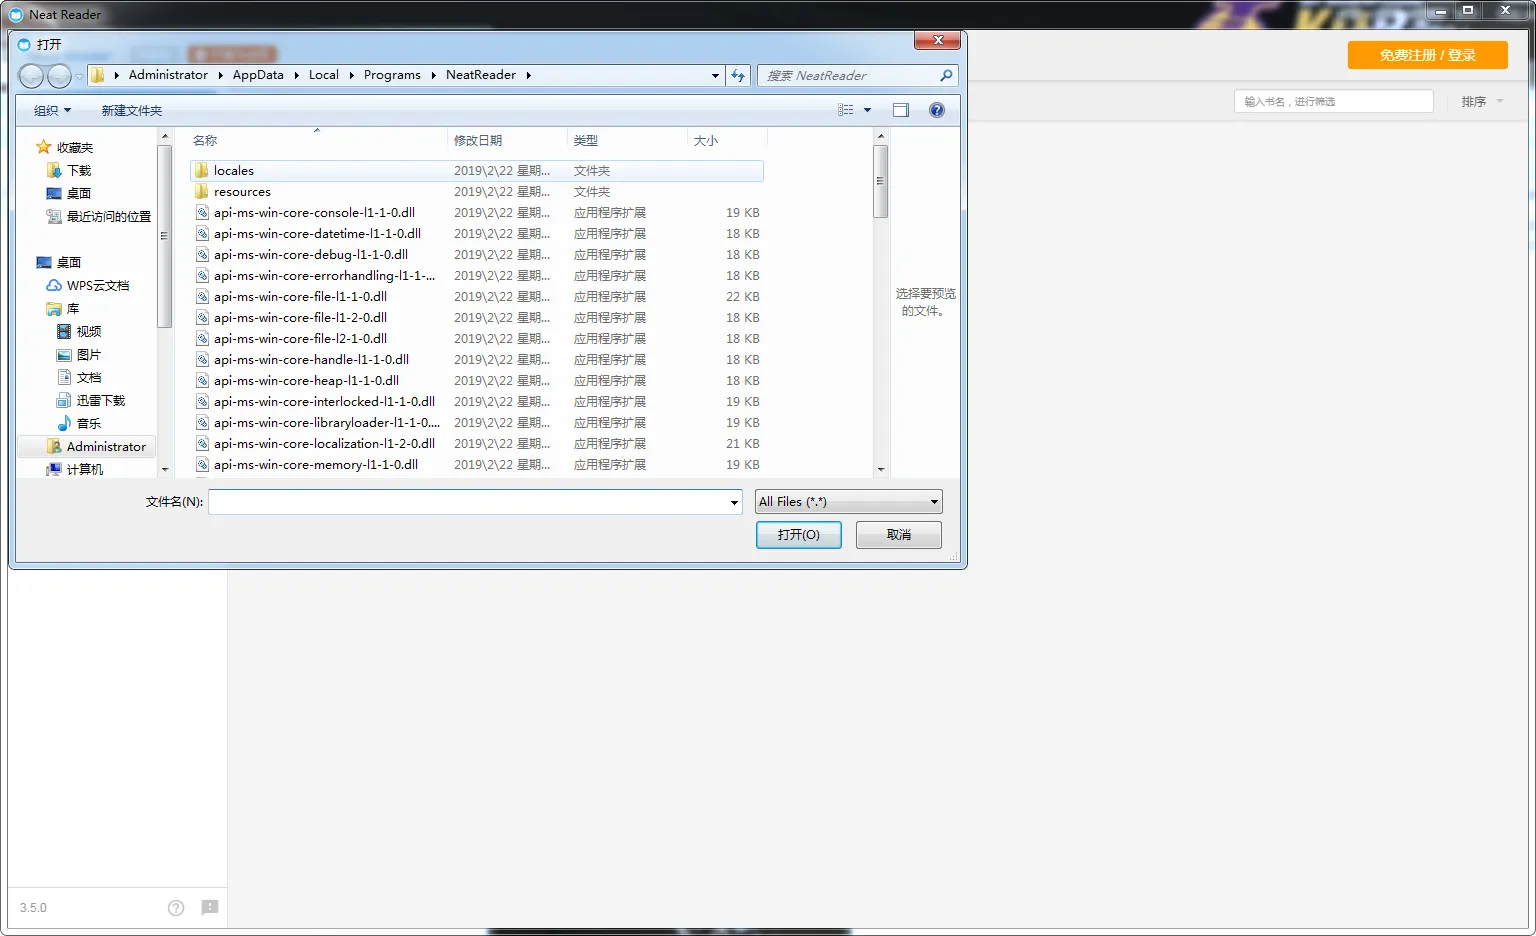Click the change view icon
The height and width of the screenshot is (936, 1536).
(846, 110)
